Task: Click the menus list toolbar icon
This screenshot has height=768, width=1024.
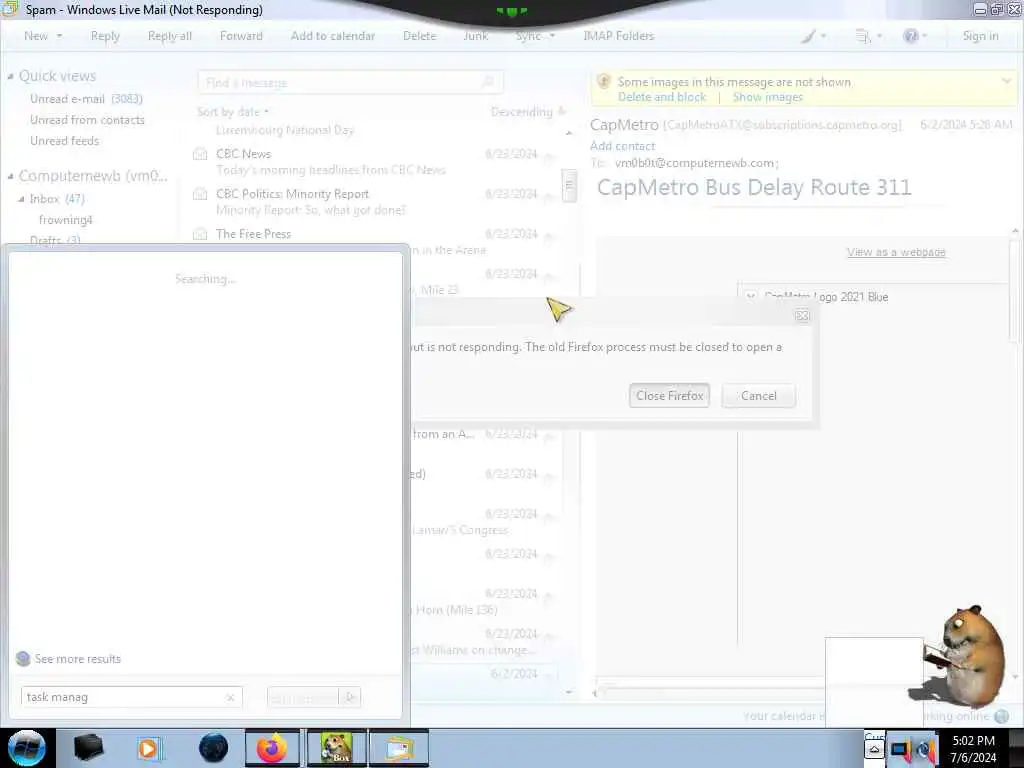Action: point(863,37)
